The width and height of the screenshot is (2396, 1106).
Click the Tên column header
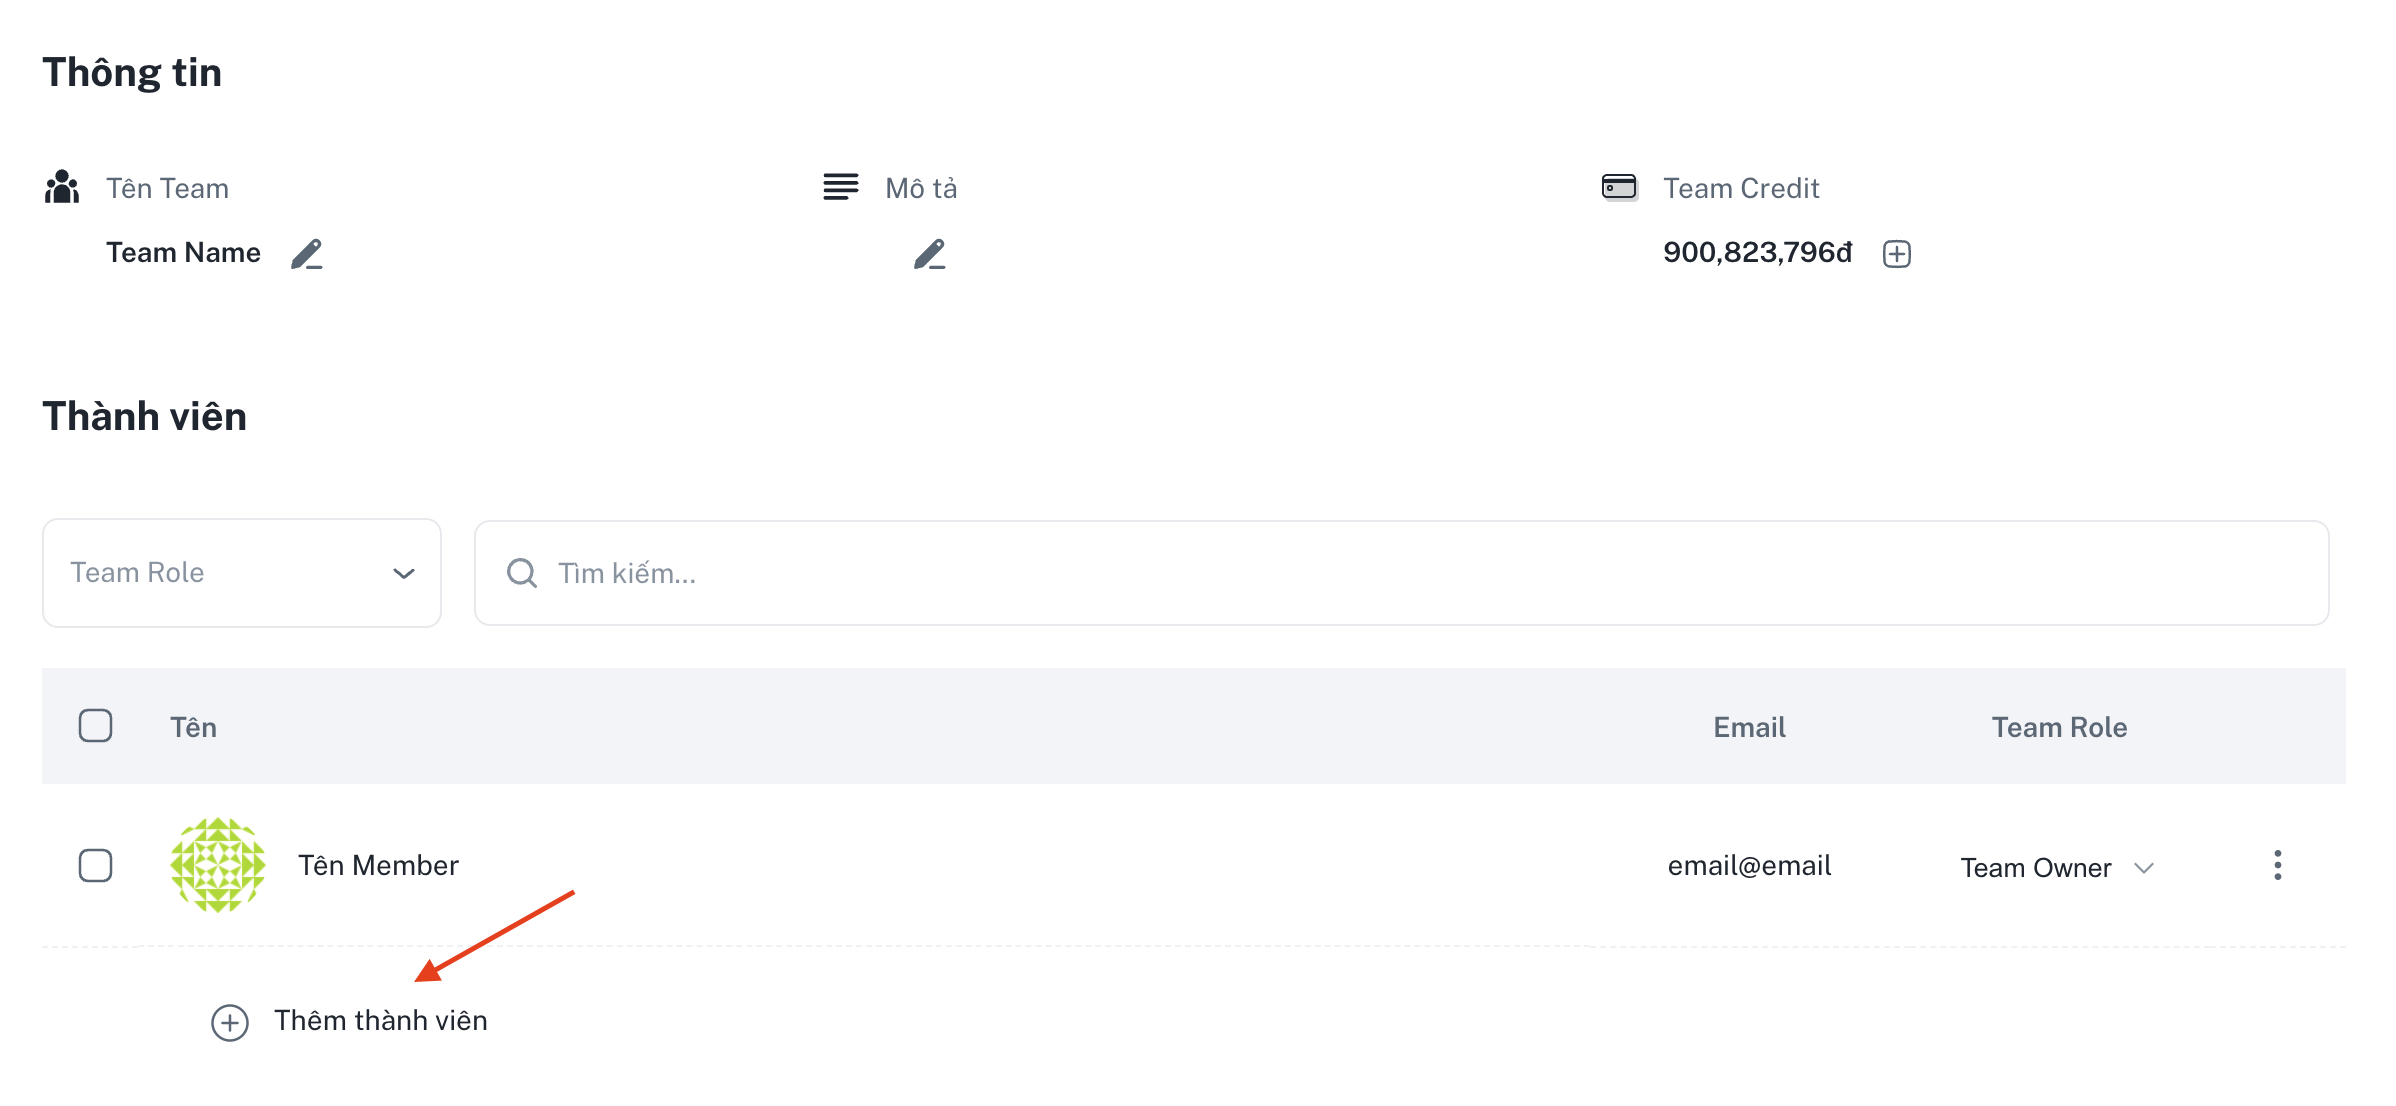point(193,727)
